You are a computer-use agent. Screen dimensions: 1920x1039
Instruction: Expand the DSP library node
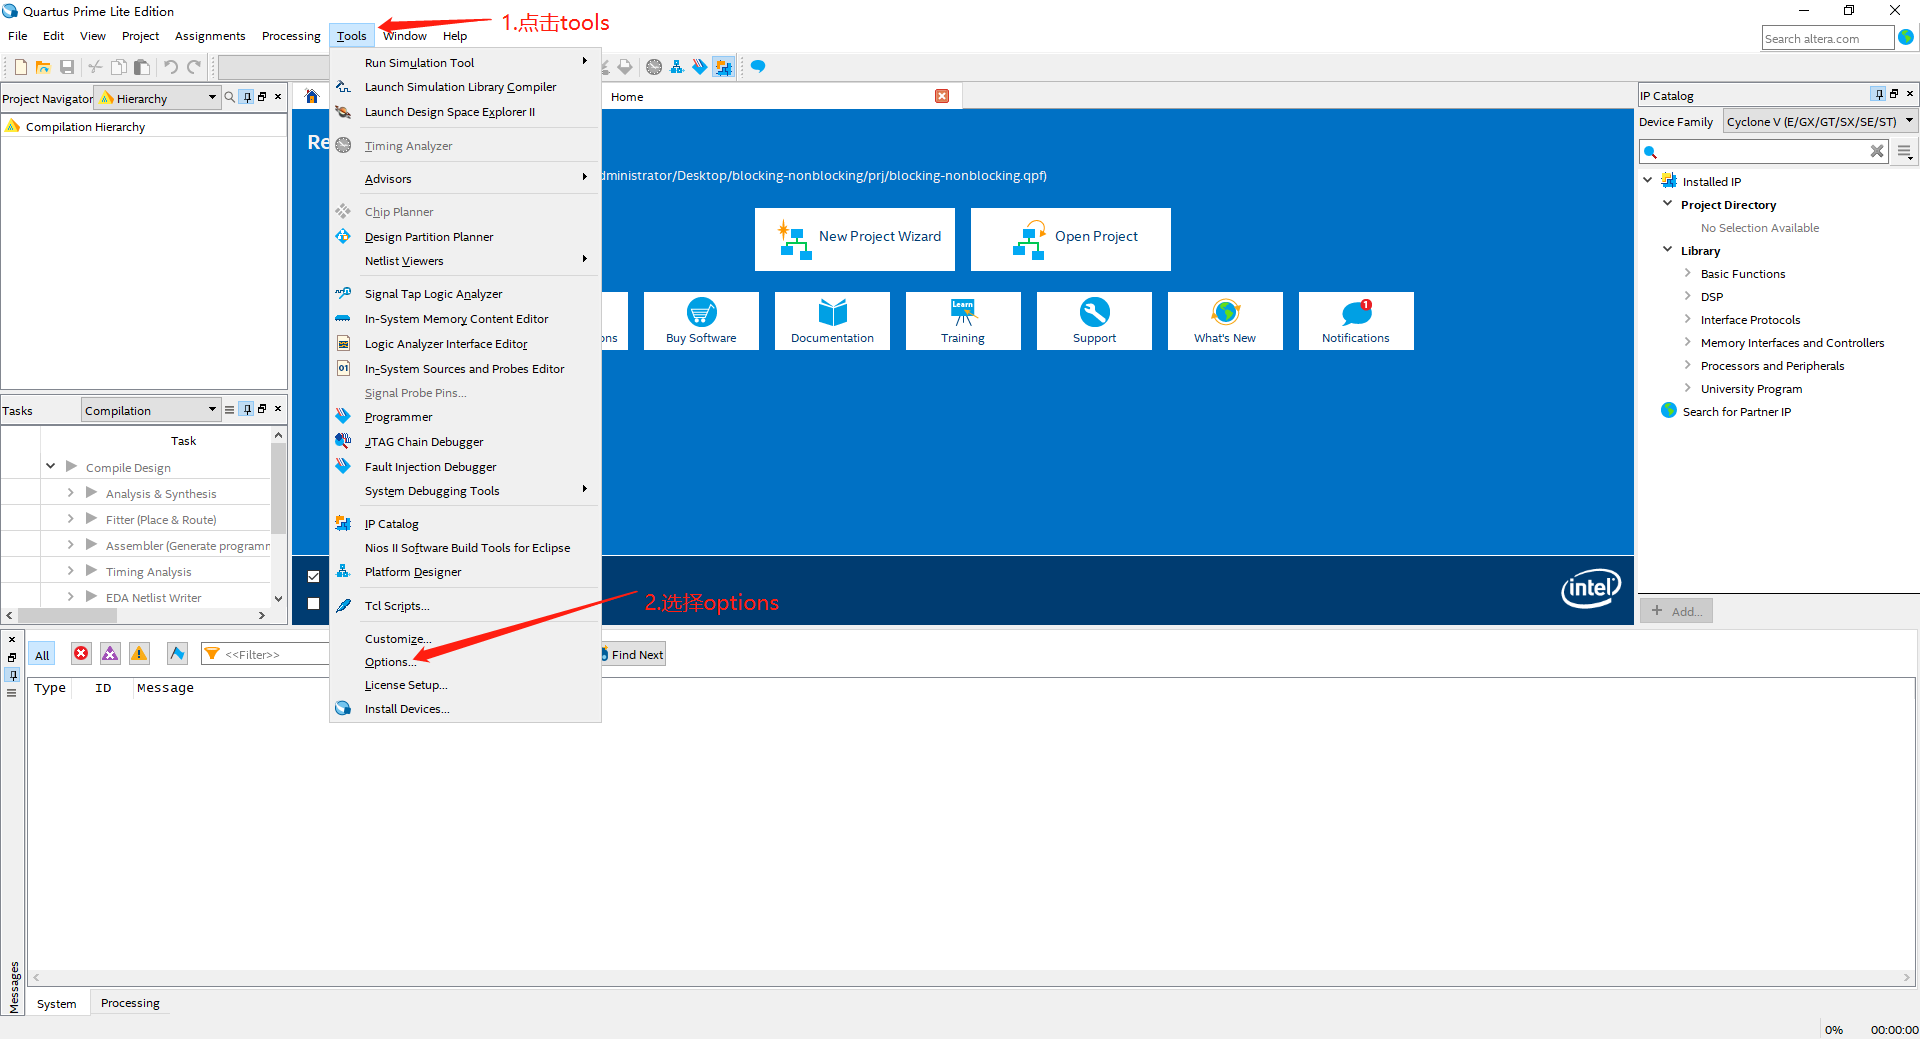[x=1688, y=295]
